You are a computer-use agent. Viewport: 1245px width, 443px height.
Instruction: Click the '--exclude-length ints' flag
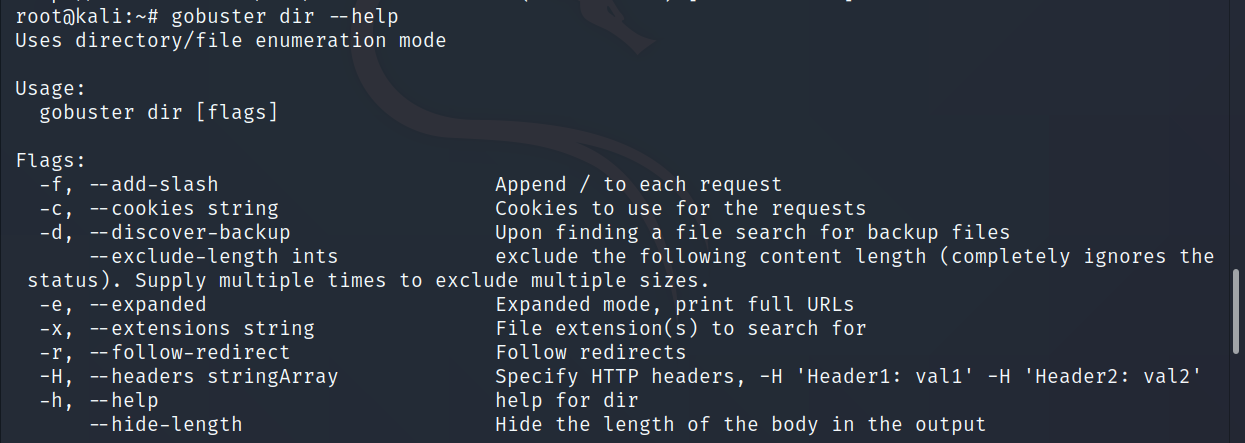[x=213, y=257]
